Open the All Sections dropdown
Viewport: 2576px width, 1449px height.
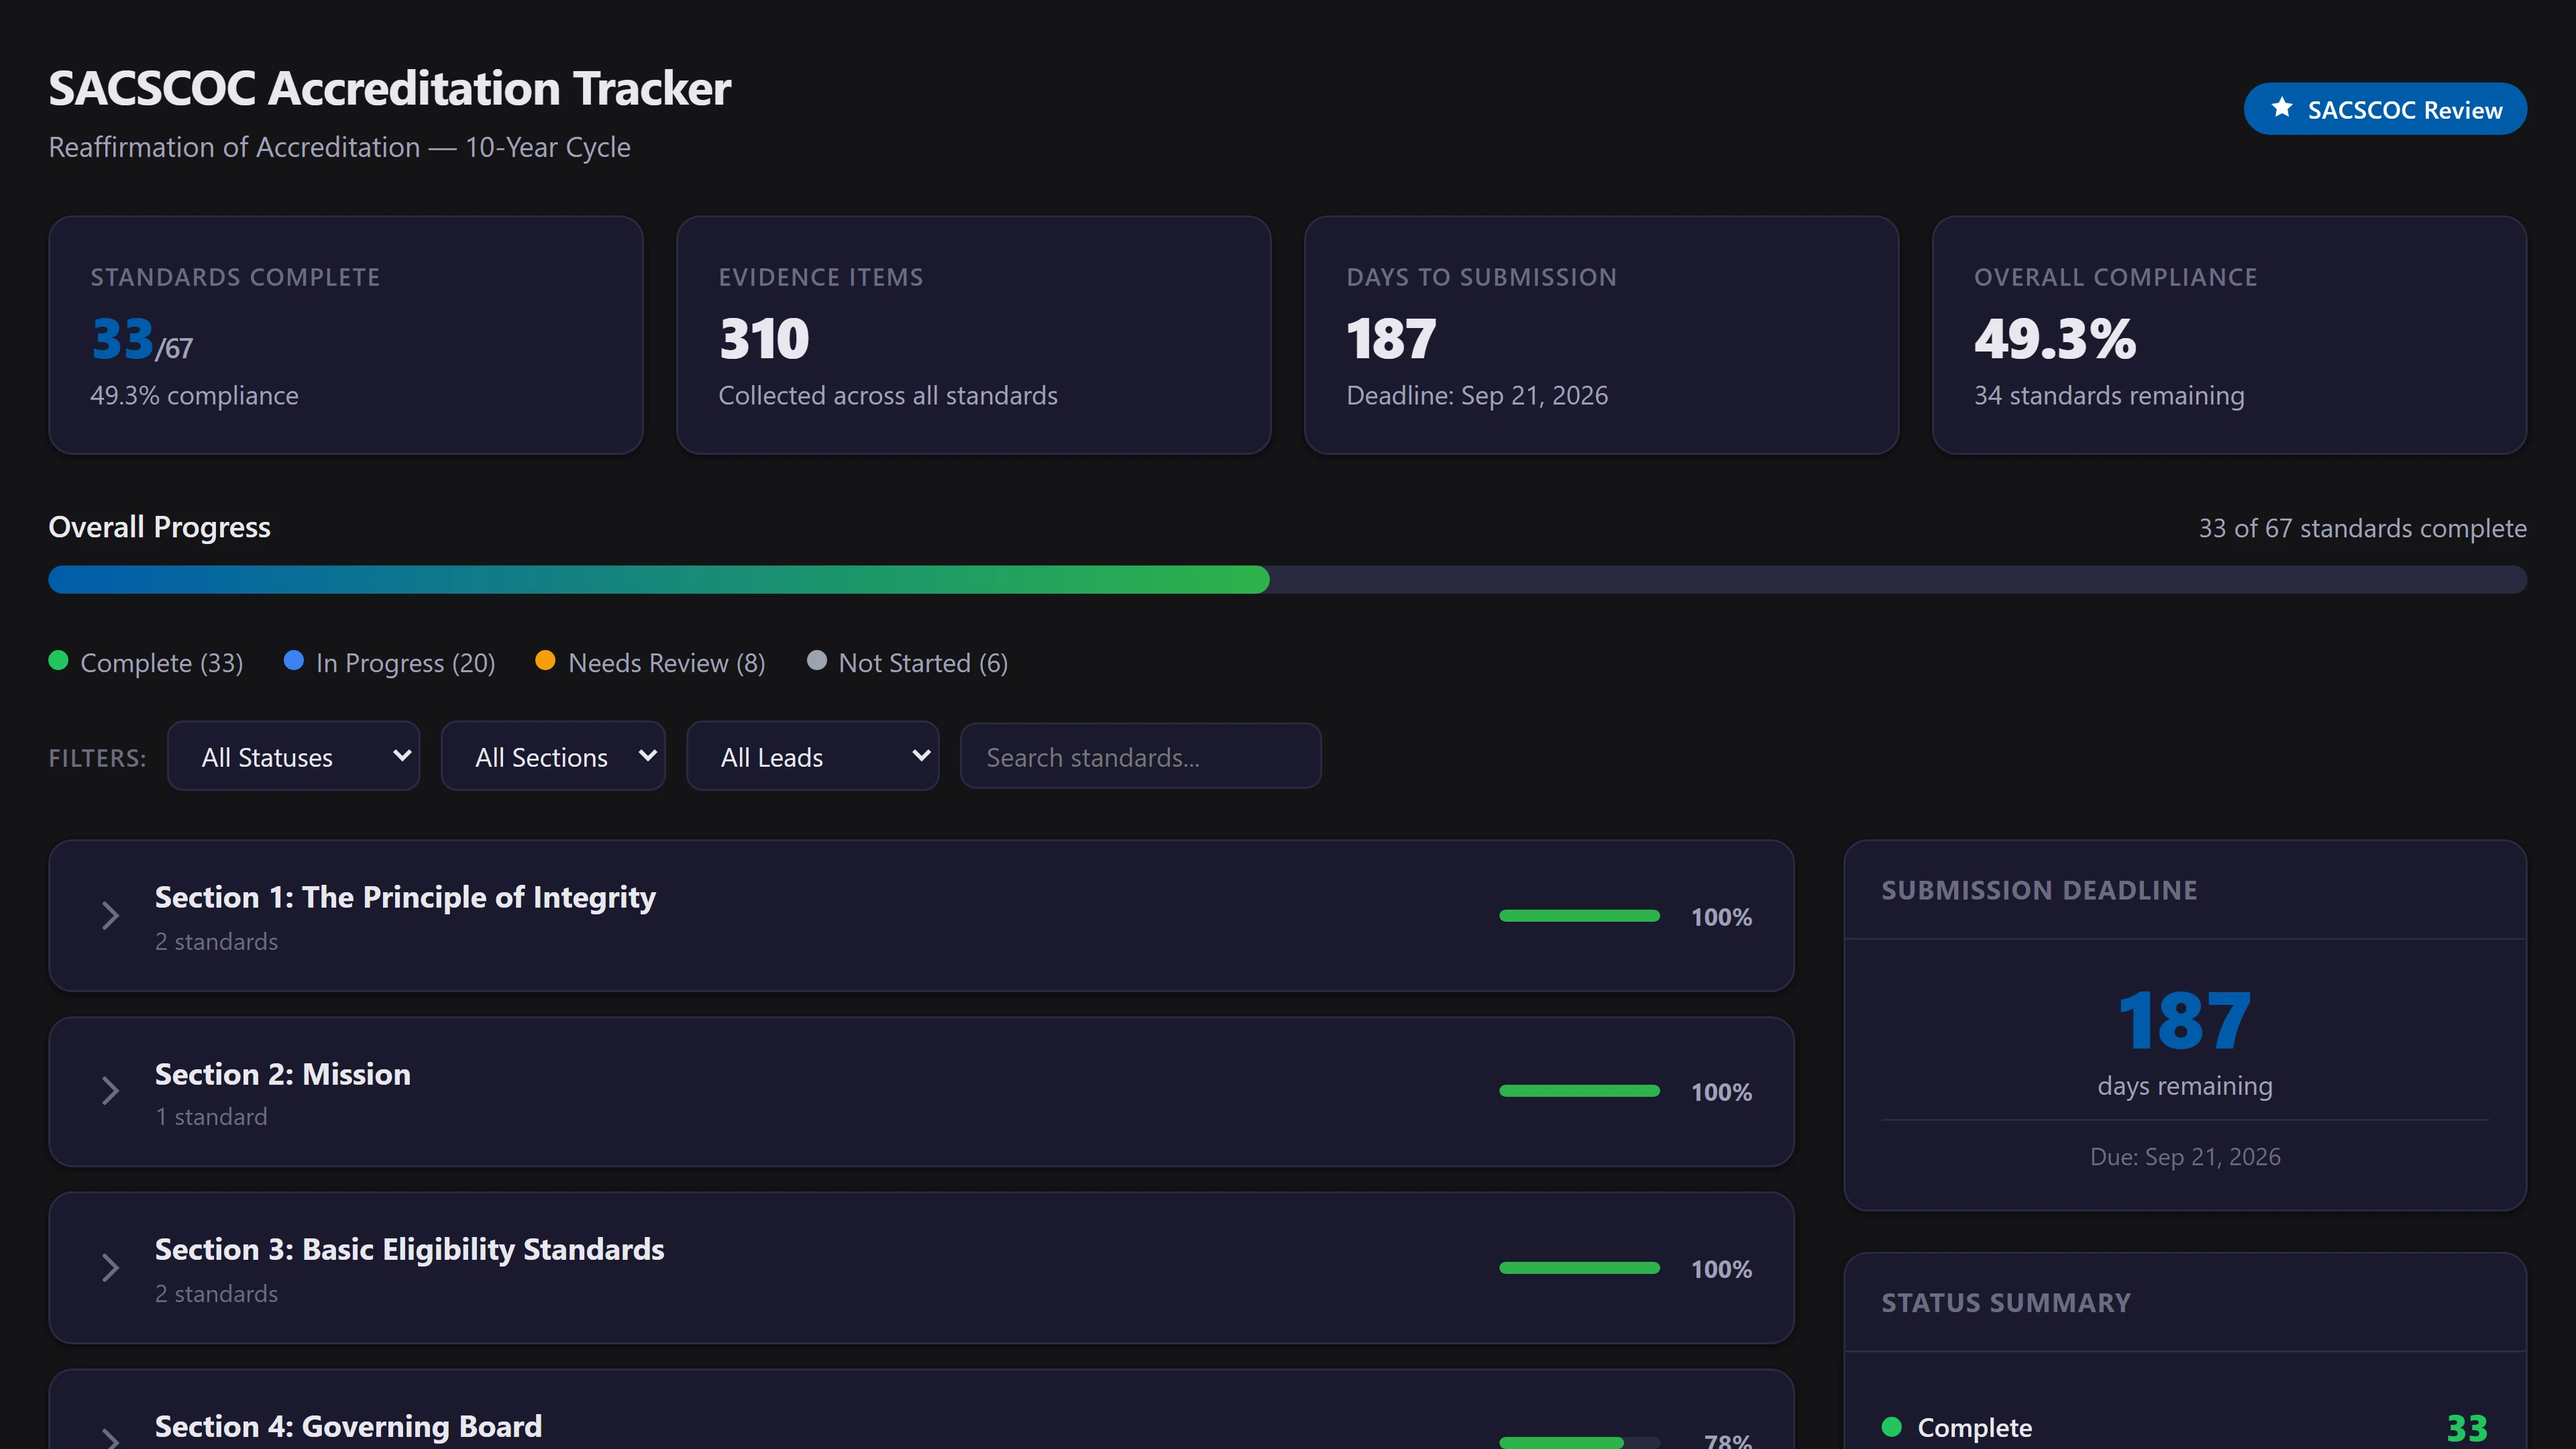click(553, 757)
